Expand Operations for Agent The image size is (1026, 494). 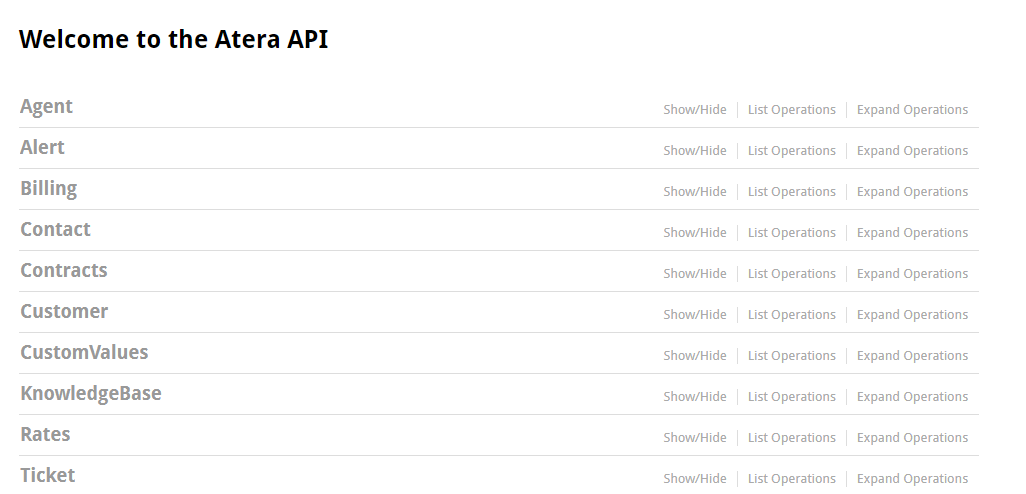(x=912, y=110)
